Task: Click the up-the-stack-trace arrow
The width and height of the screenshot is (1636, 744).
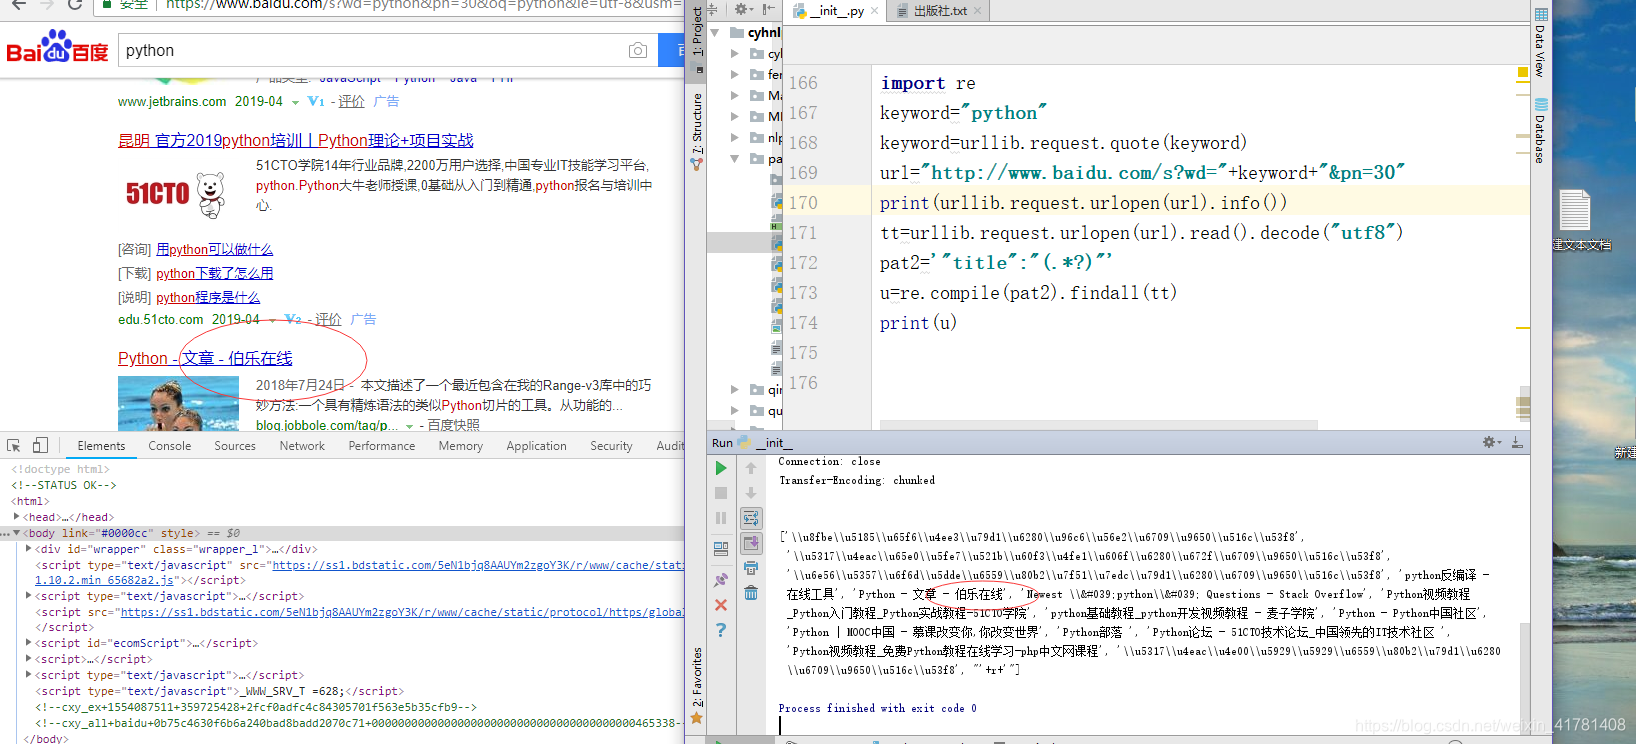Action: (x=751, y=468)
